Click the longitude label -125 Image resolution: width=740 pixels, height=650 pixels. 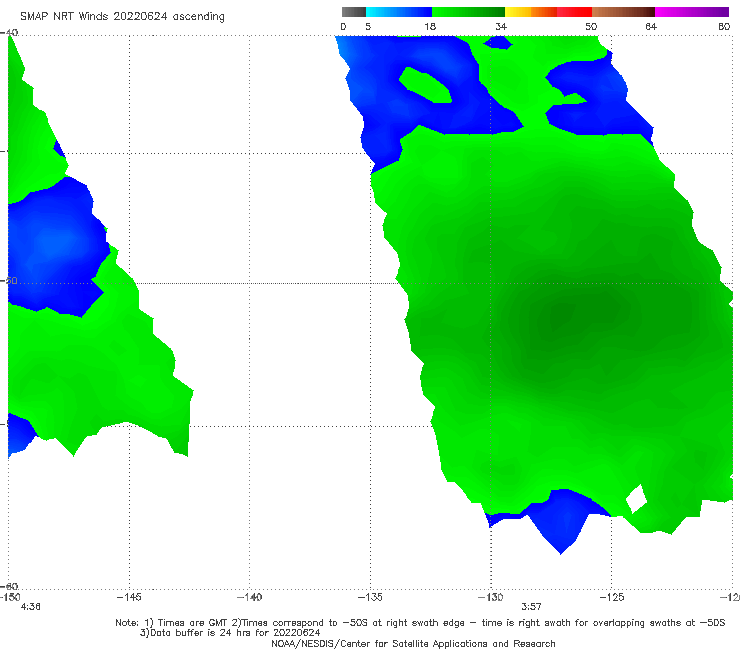pyautogui.click(x=612, y=597)
